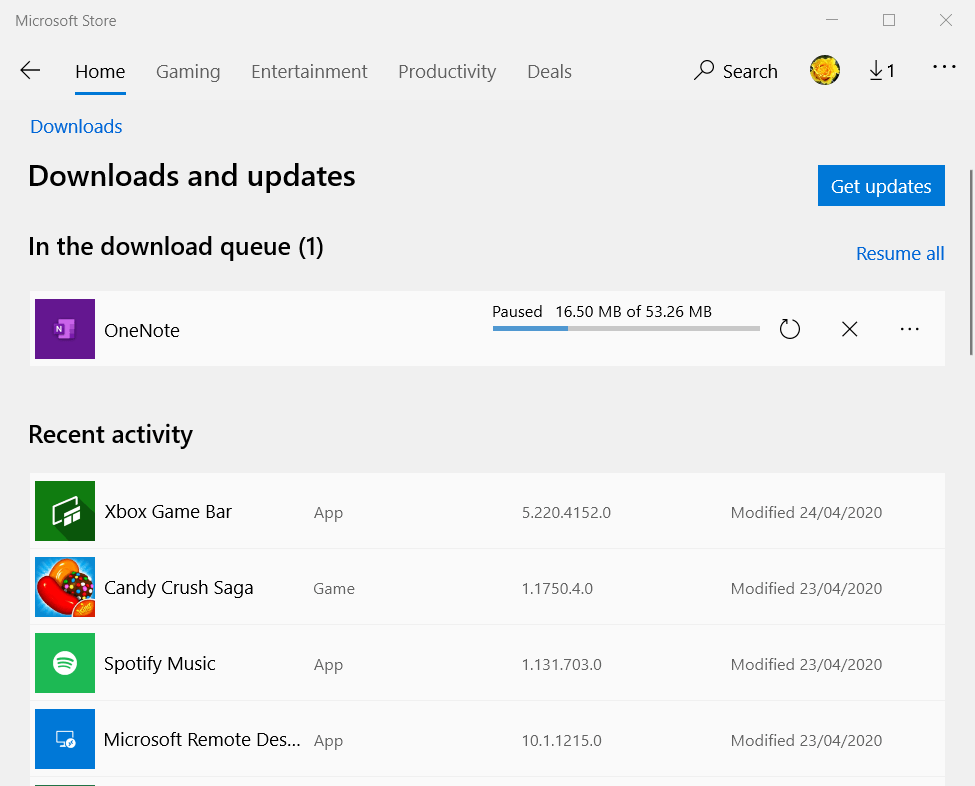
Task: Click the Candy Crush Saga icon
Action: (65, 587)
